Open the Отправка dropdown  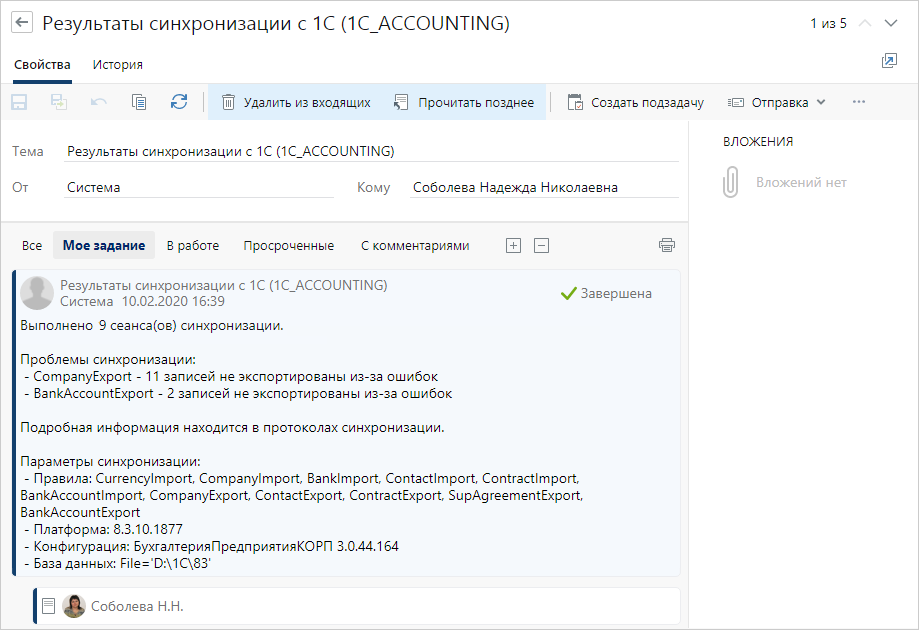(x=776, y=102)
